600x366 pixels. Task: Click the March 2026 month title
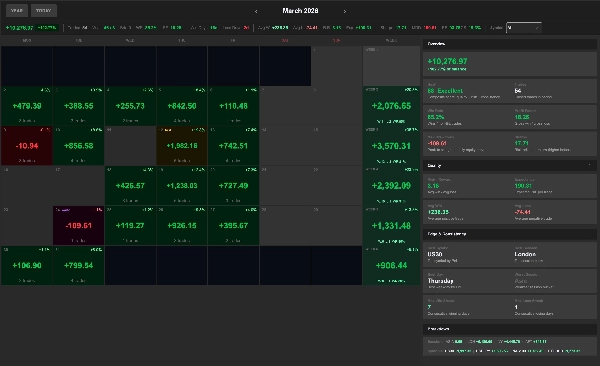(300, 11)
